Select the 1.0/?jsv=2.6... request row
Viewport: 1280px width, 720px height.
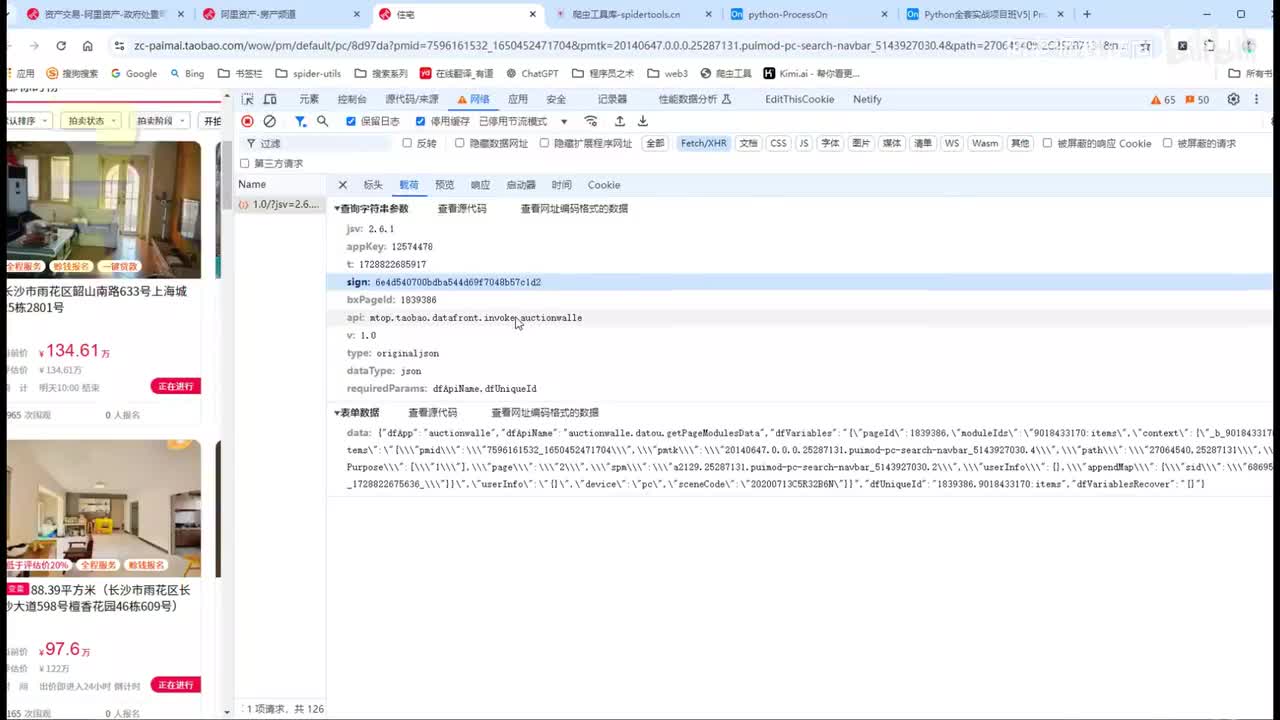tap(279, 204)
